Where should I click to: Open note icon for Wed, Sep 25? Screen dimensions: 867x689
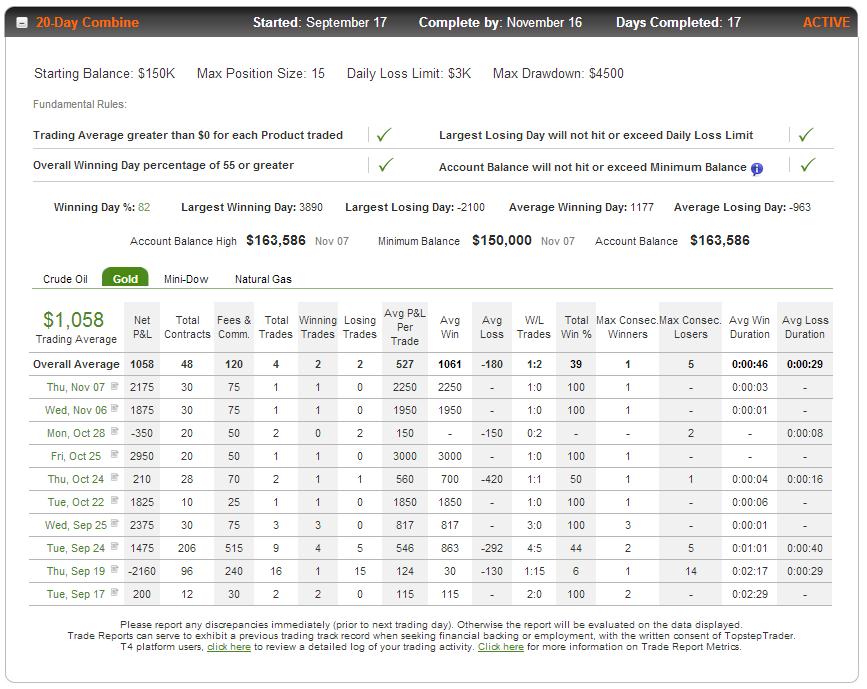pos(114,523)
